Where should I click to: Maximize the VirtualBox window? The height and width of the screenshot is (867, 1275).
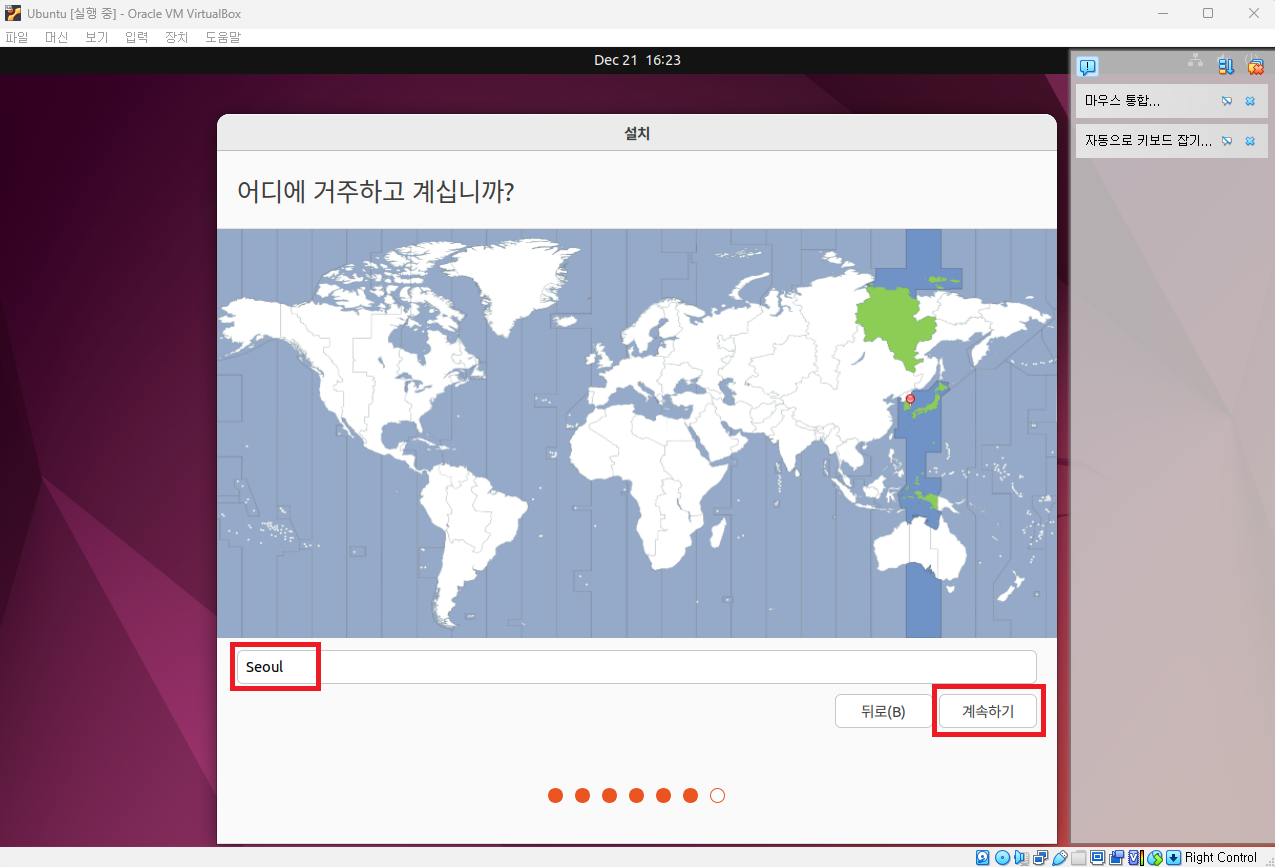[1208, 14]
